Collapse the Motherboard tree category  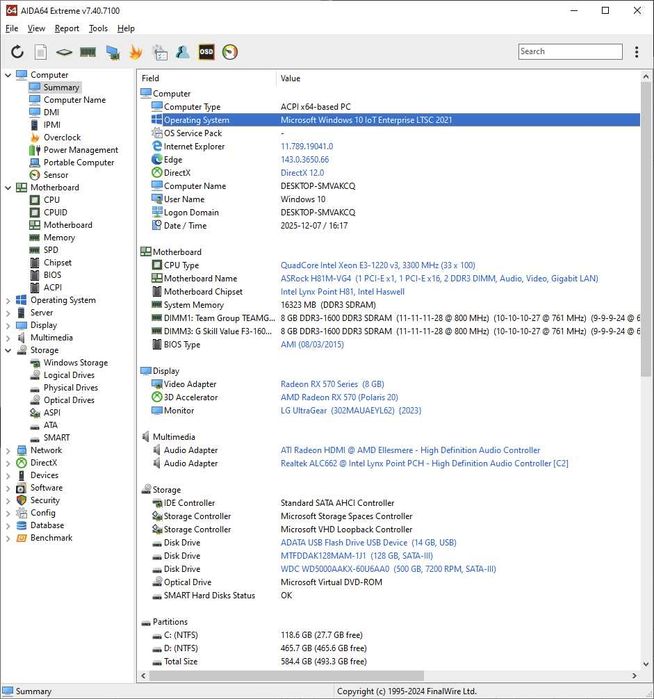coord(8,187)
